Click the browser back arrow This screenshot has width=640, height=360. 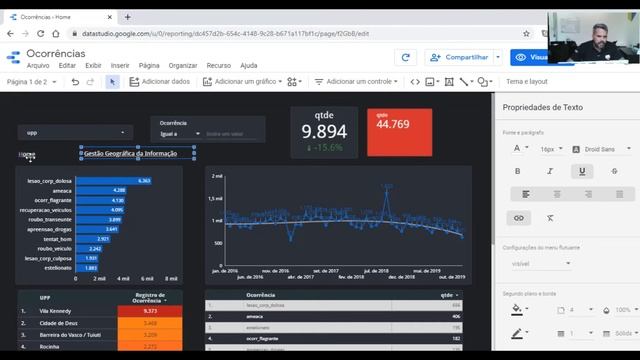click(10, 34)
